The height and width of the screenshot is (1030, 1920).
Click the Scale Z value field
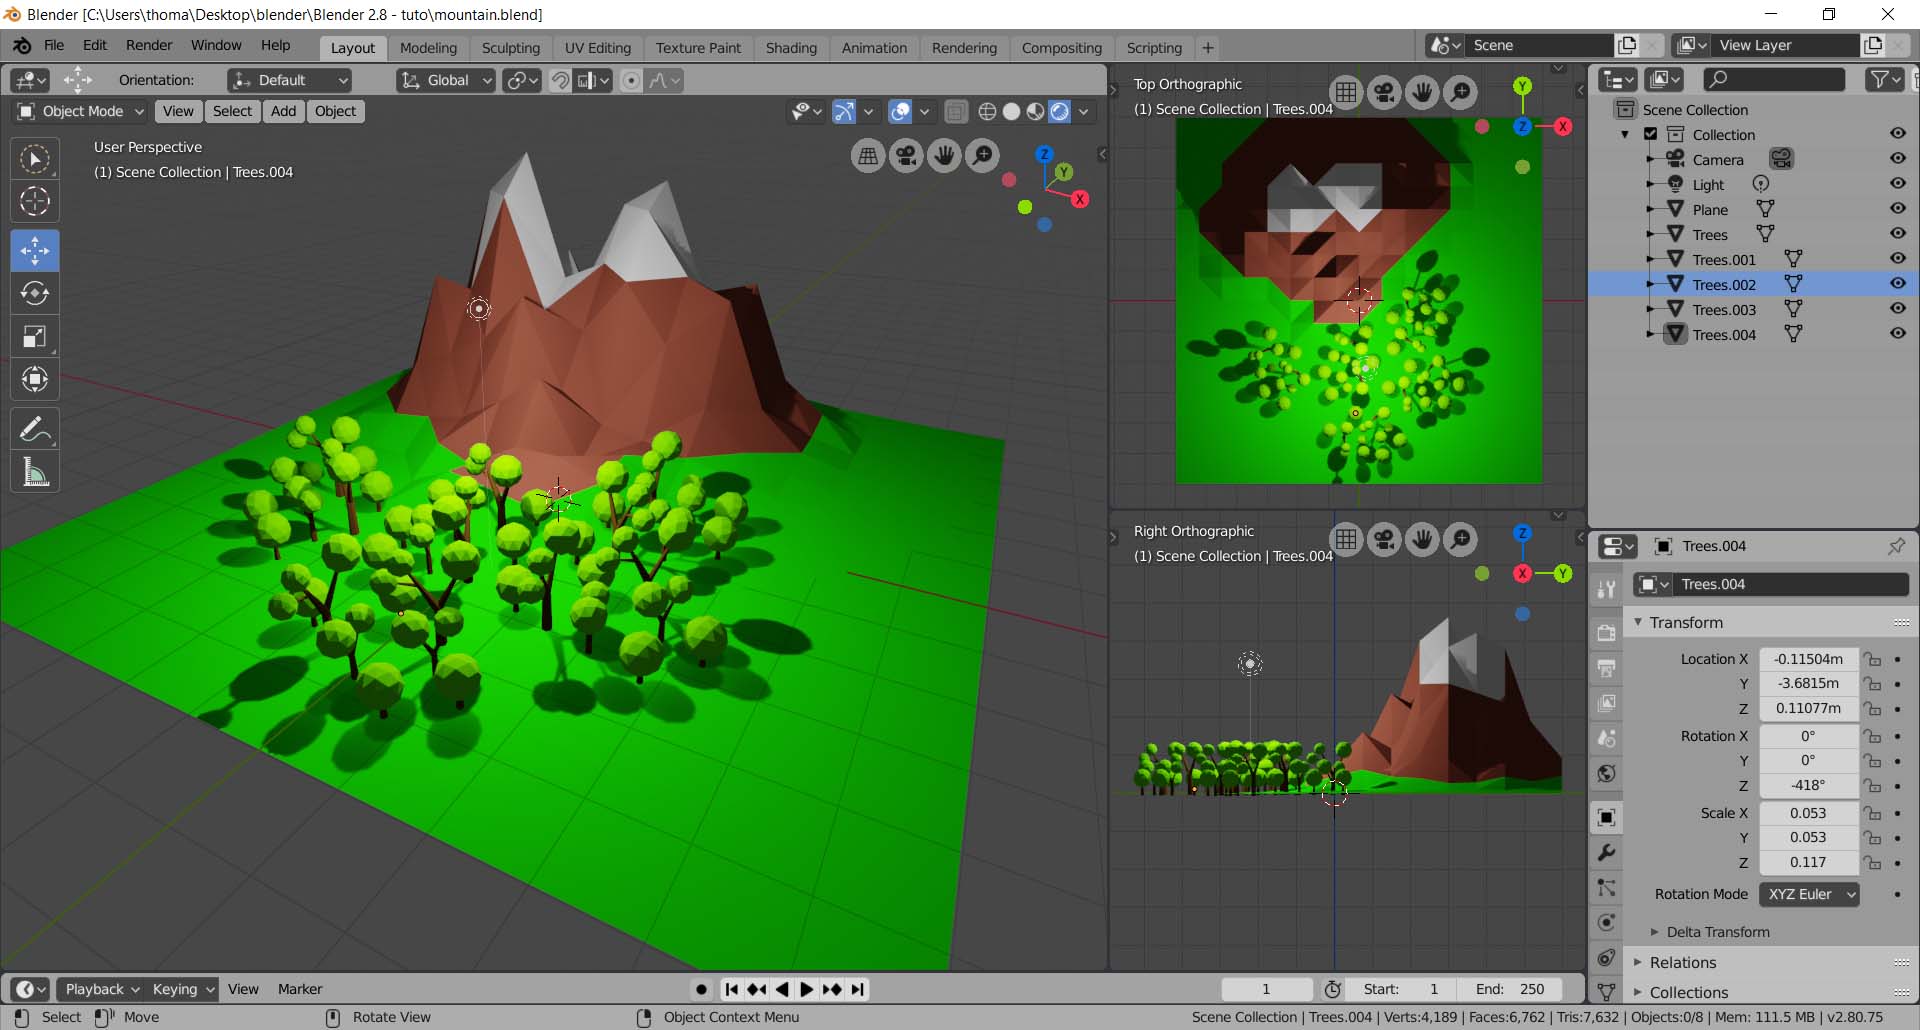point(1807,862)
